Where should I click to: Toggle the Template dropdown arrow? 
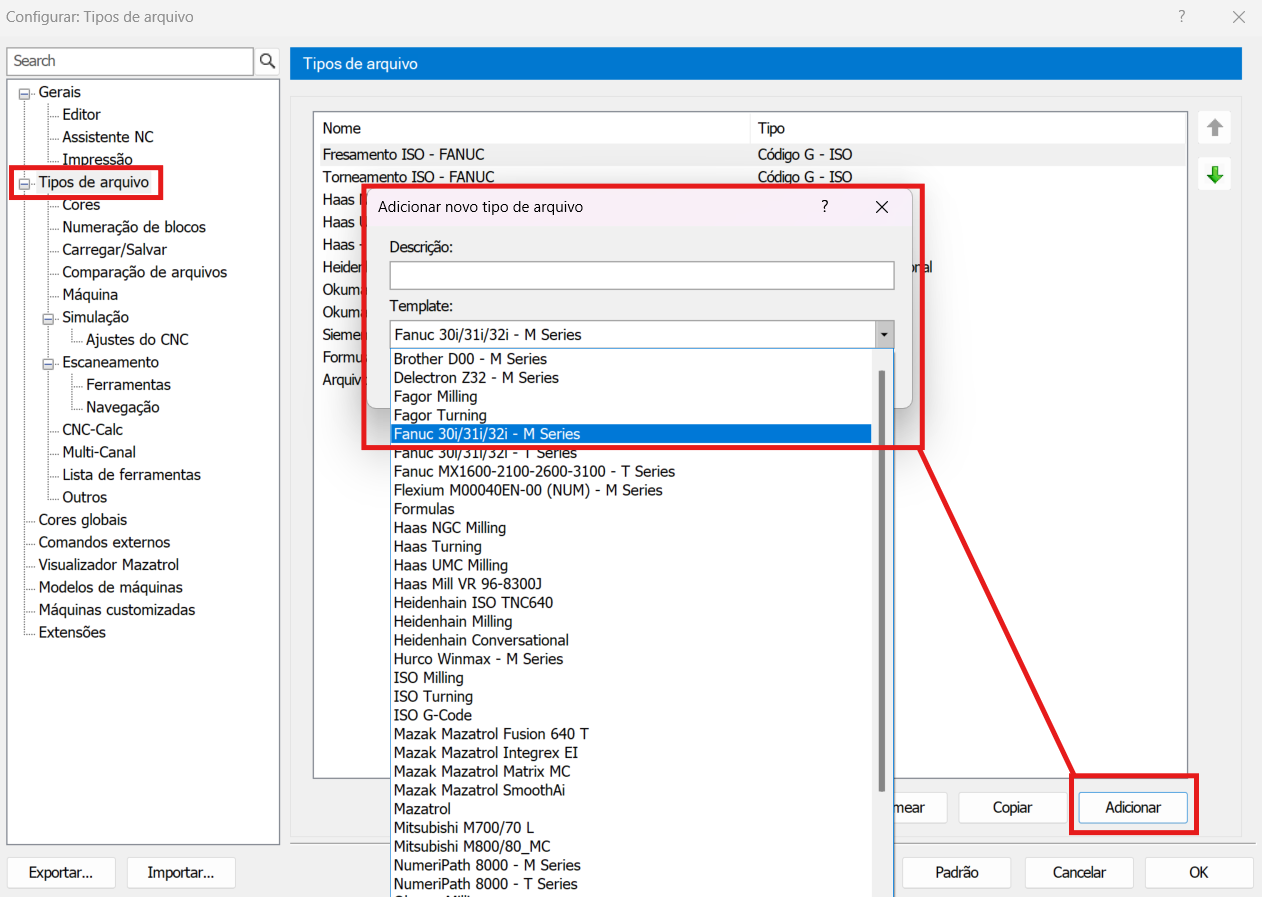[x=884, y=334]
